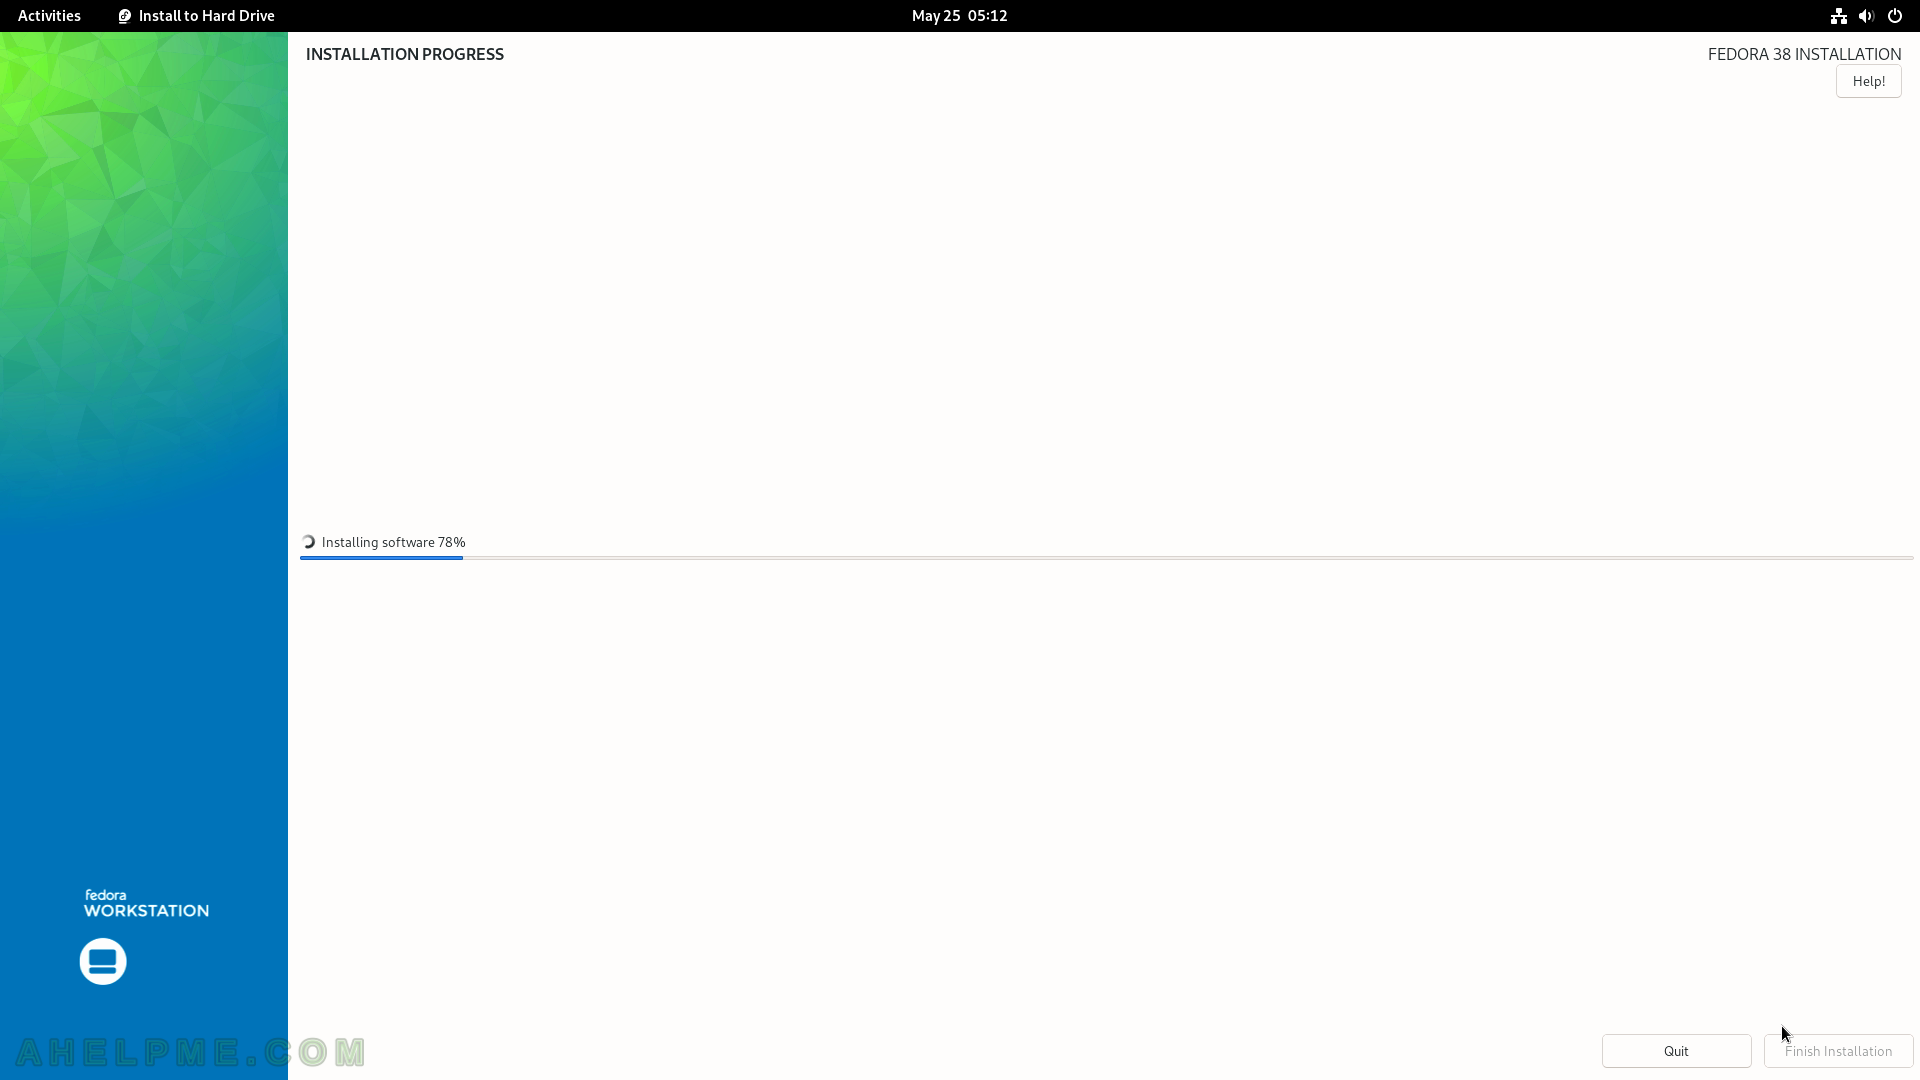Click the INSTALLATION PROGRESS heading
The height and width of the screenshot is (1080, 1920).
[x=405, y=54]
